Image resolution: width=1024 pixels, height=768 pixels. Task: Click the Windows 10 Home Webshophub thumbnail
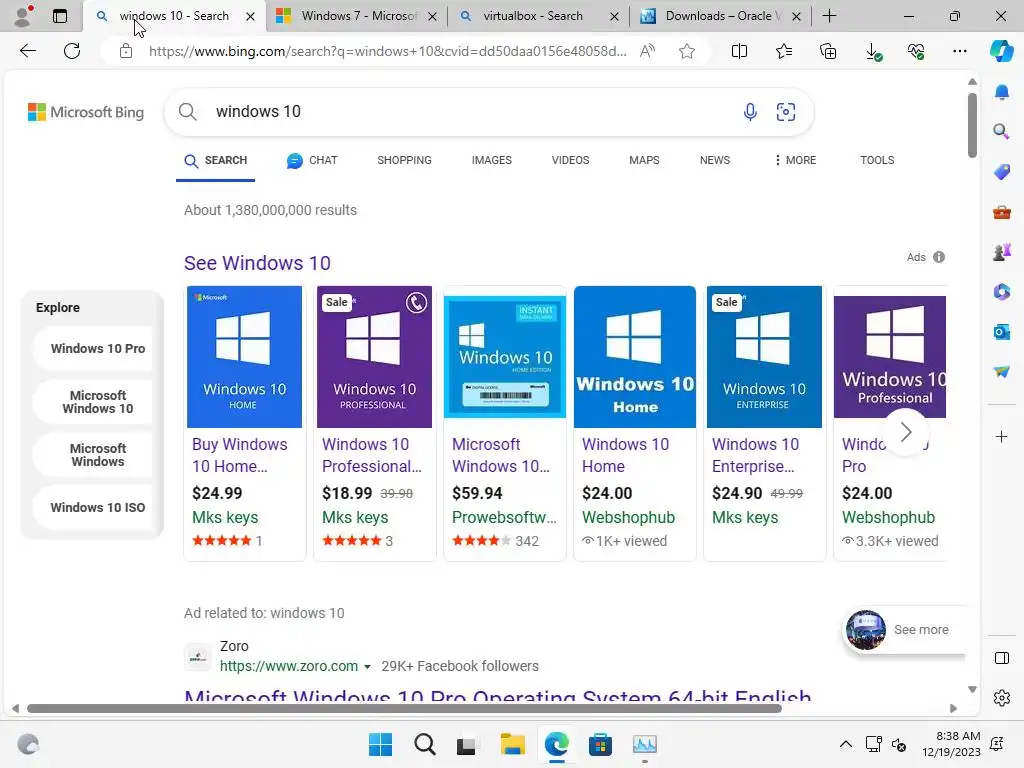pyautogui.click(x=635, y=357)
